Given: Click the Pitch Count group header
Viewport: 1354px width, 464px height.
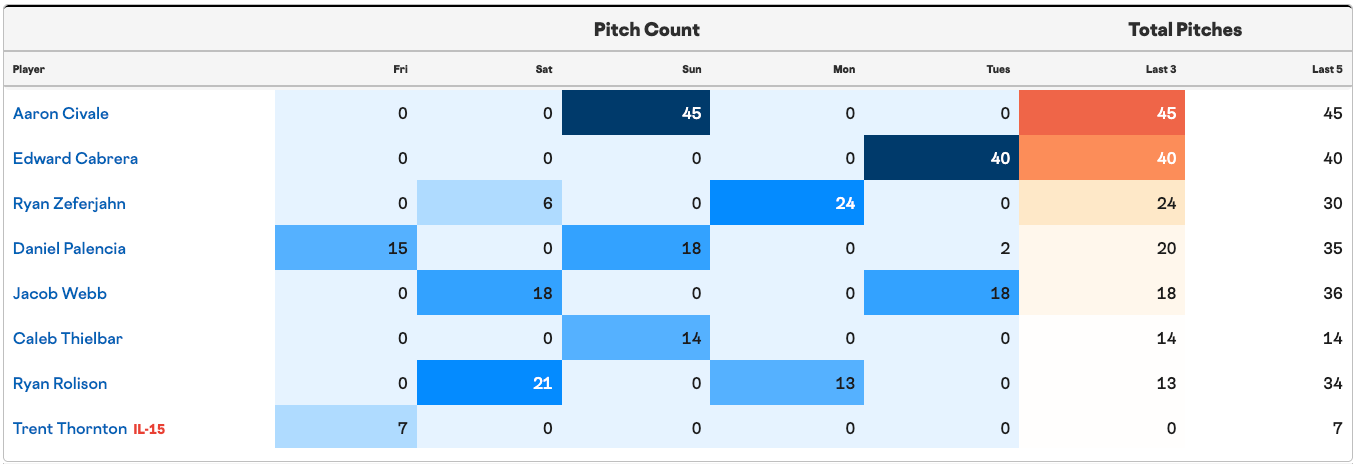Looking at the screenshot, I should point(647,30).
